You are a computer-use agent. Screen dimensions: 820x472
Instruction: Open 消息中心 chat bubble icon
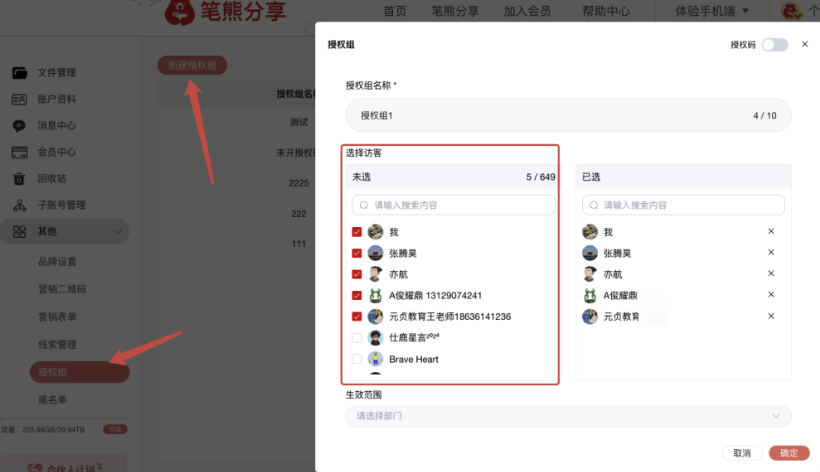19,126
